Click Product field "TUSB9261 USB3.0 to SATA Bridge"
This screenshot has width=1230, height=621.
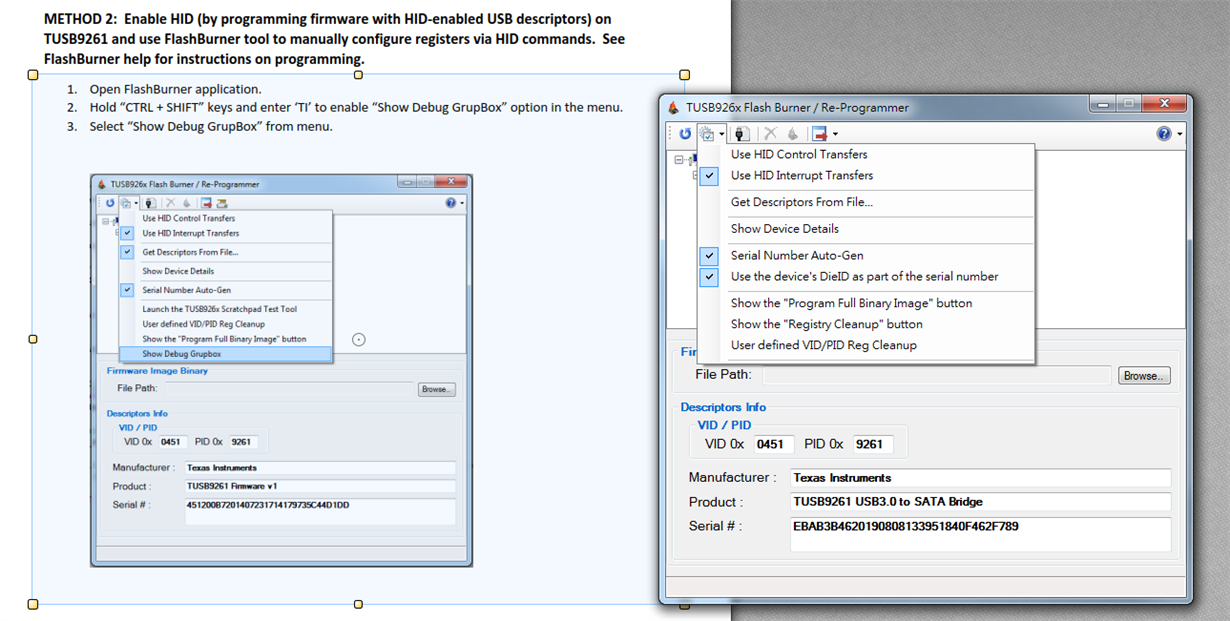coord(980,502)
